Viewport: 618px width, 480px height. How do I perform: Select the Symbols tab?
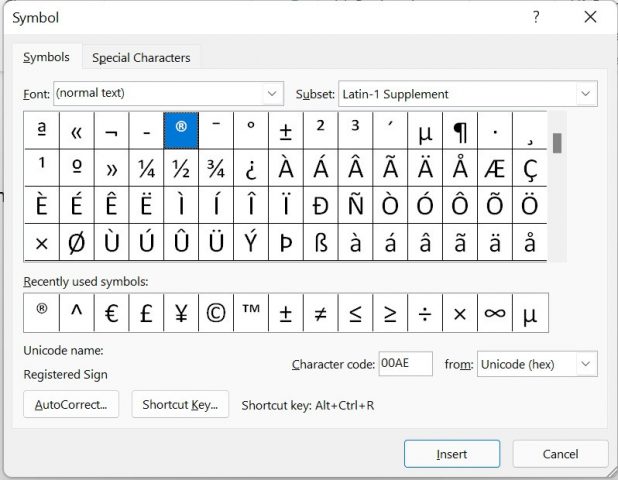tap(46, 58)
